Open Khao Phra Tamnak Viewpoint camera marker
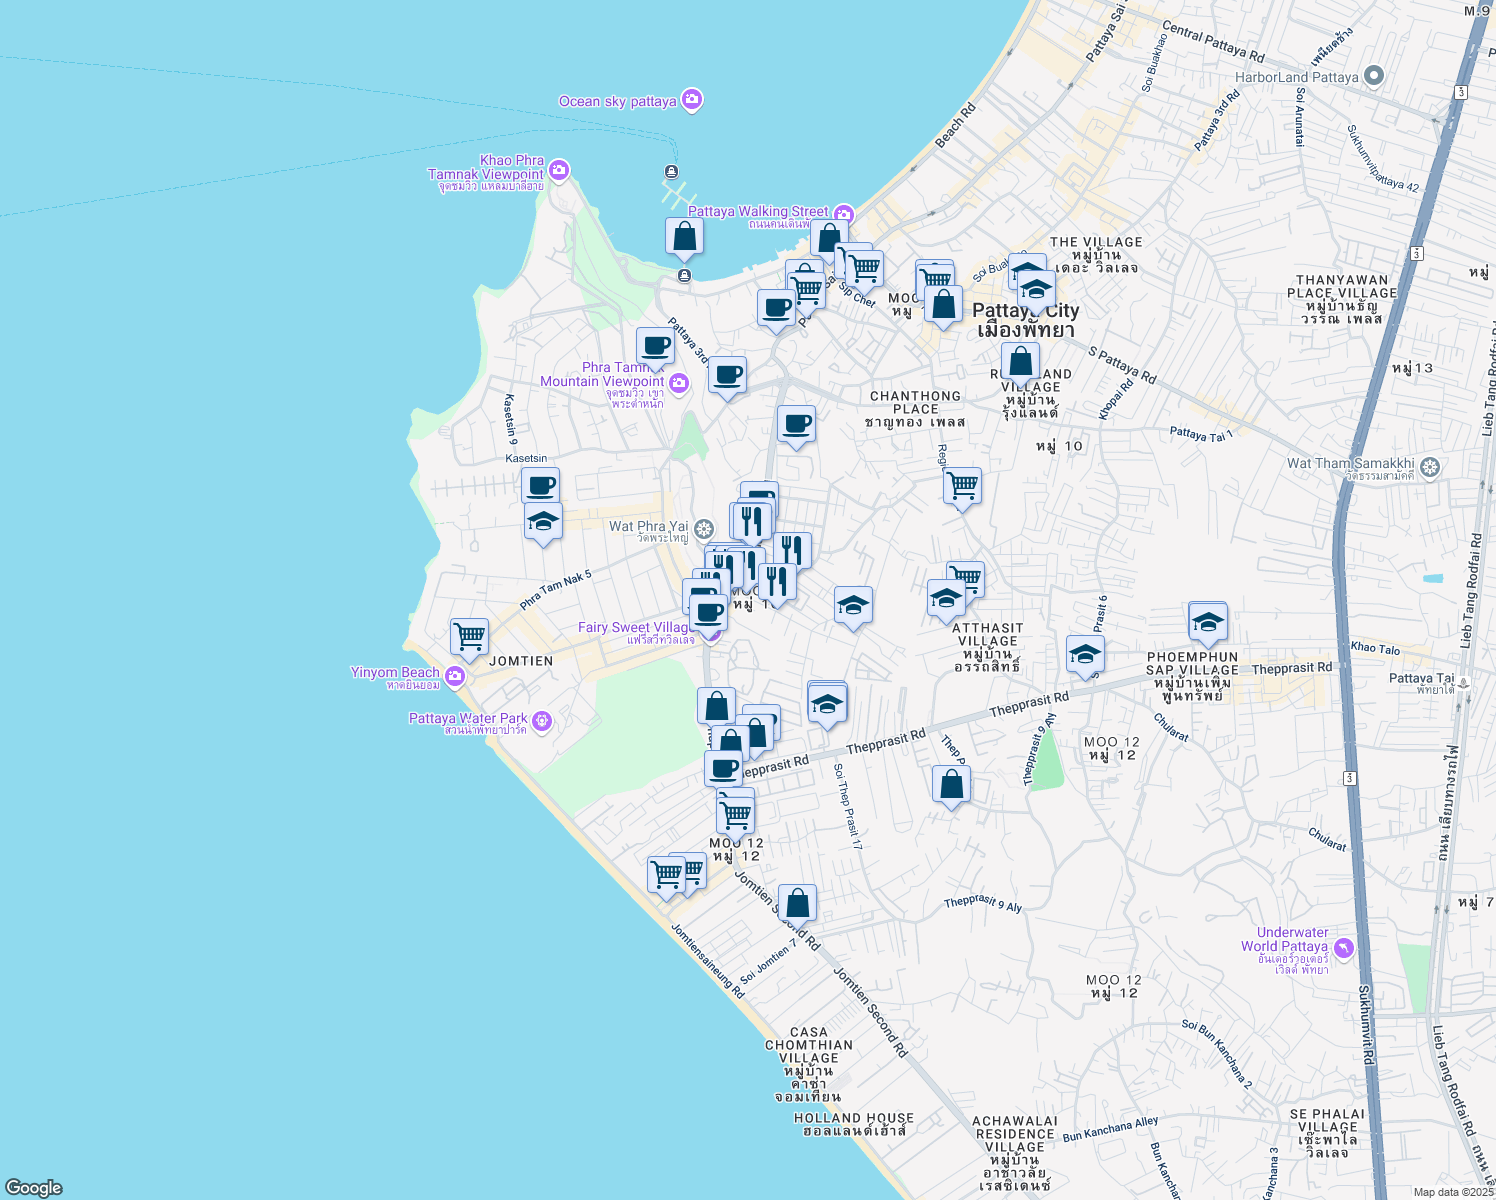The height and width of the screenshot is (1200, 1496). pyautogui.click(x=559, y=170)
